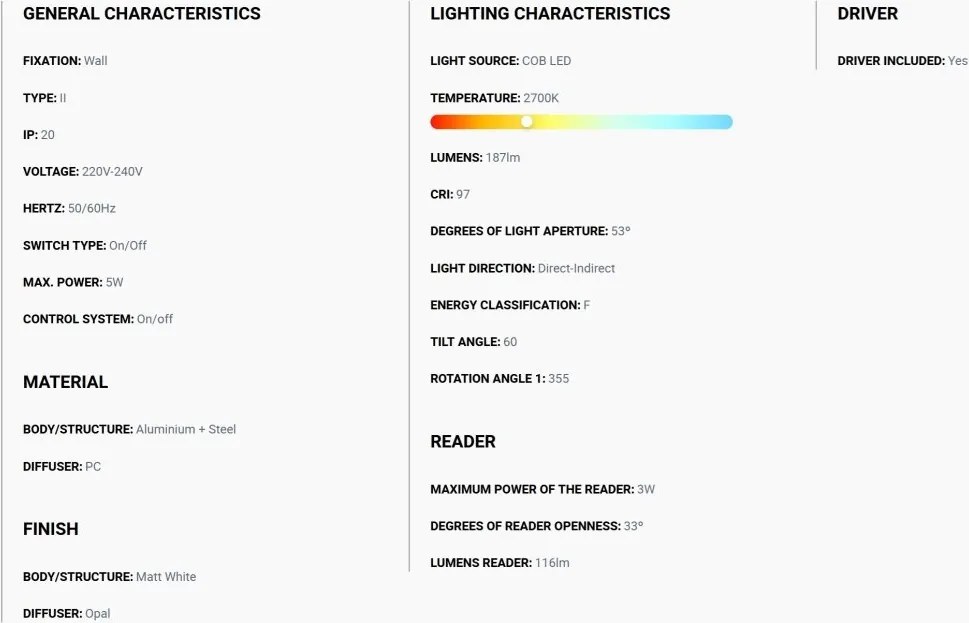Click the Body/Structure Aluminium + Steel entry
969x623 pixels.
[129, 429]
